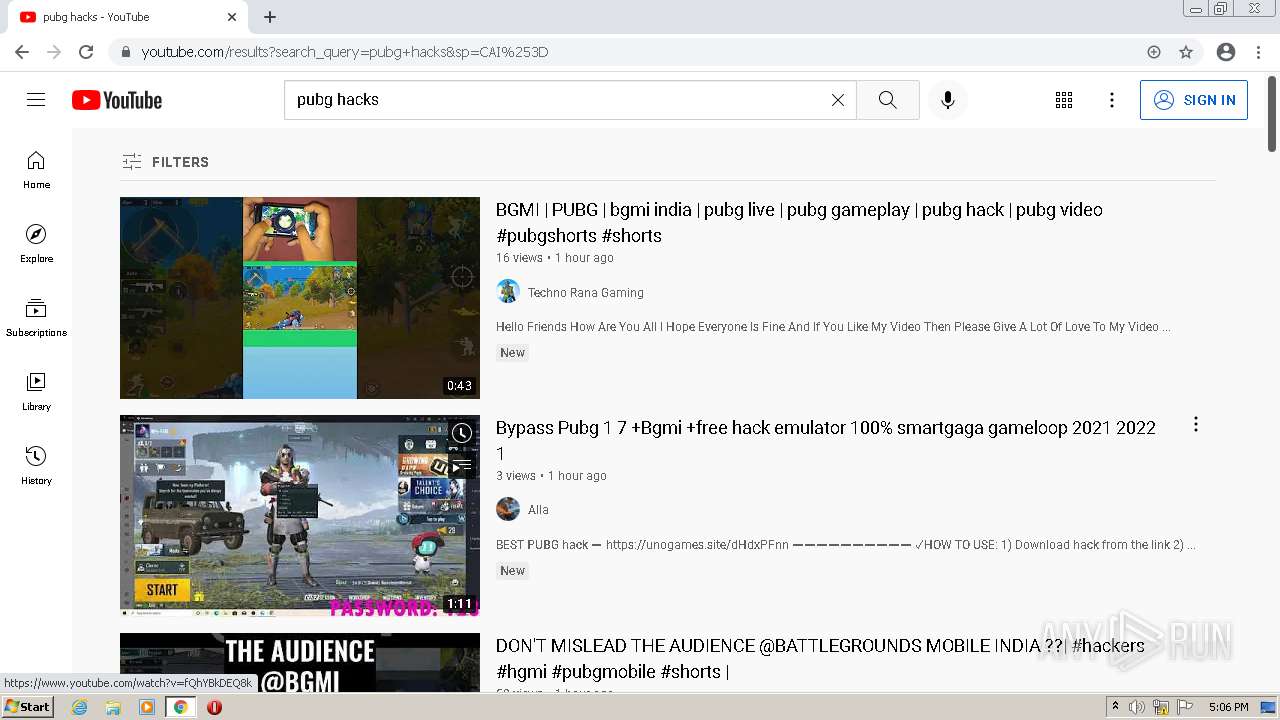
Task: Clear the search box with the X icon
Action: click(x=838, y=100)
